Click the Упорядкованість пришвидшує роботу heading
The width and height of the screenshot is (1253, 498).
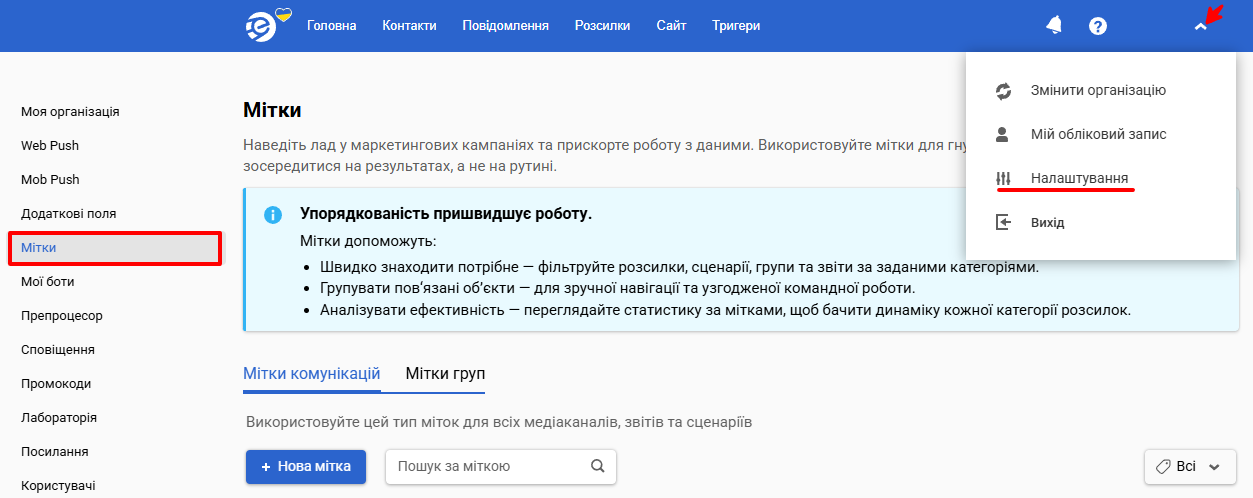(x=446, y=214)
